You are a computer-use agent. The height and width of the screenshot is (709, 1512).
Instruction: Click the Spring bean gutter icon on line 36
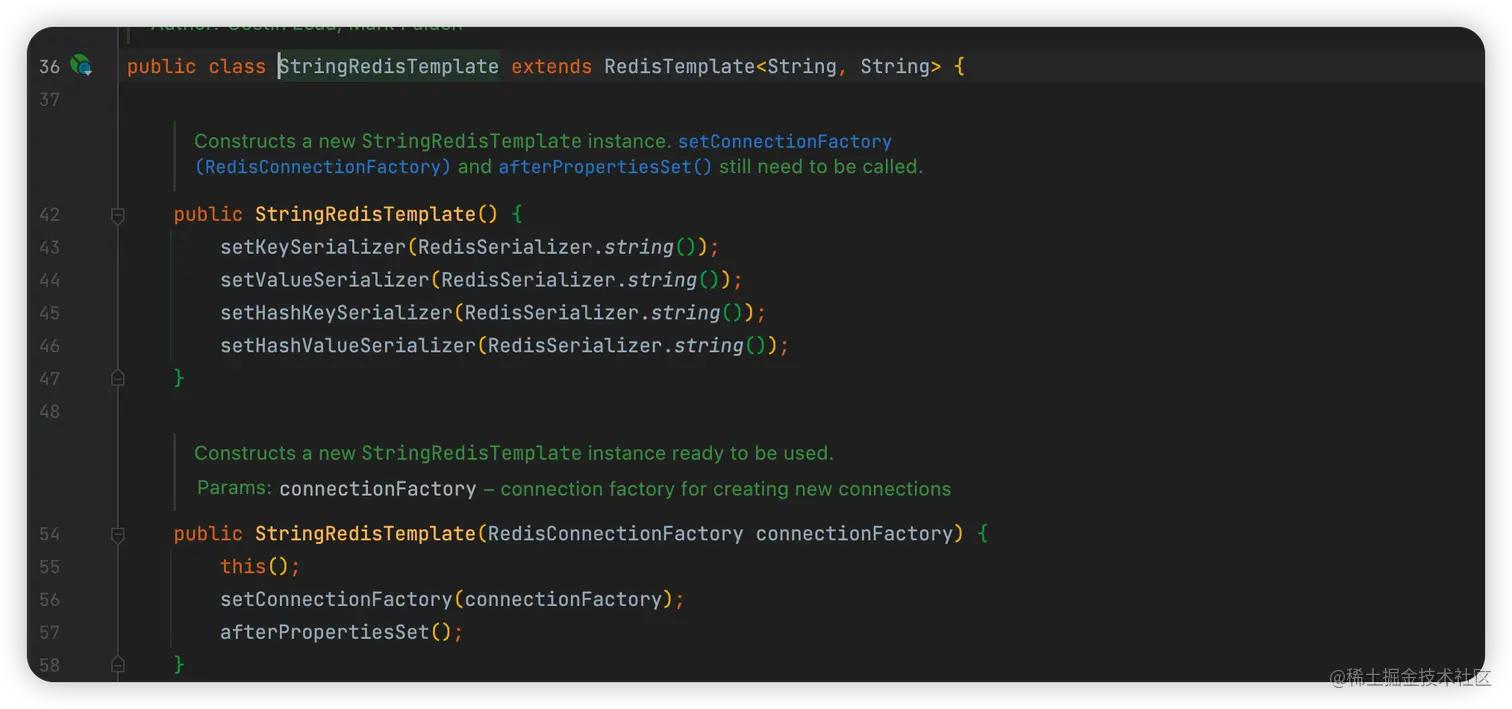(82, 66)
